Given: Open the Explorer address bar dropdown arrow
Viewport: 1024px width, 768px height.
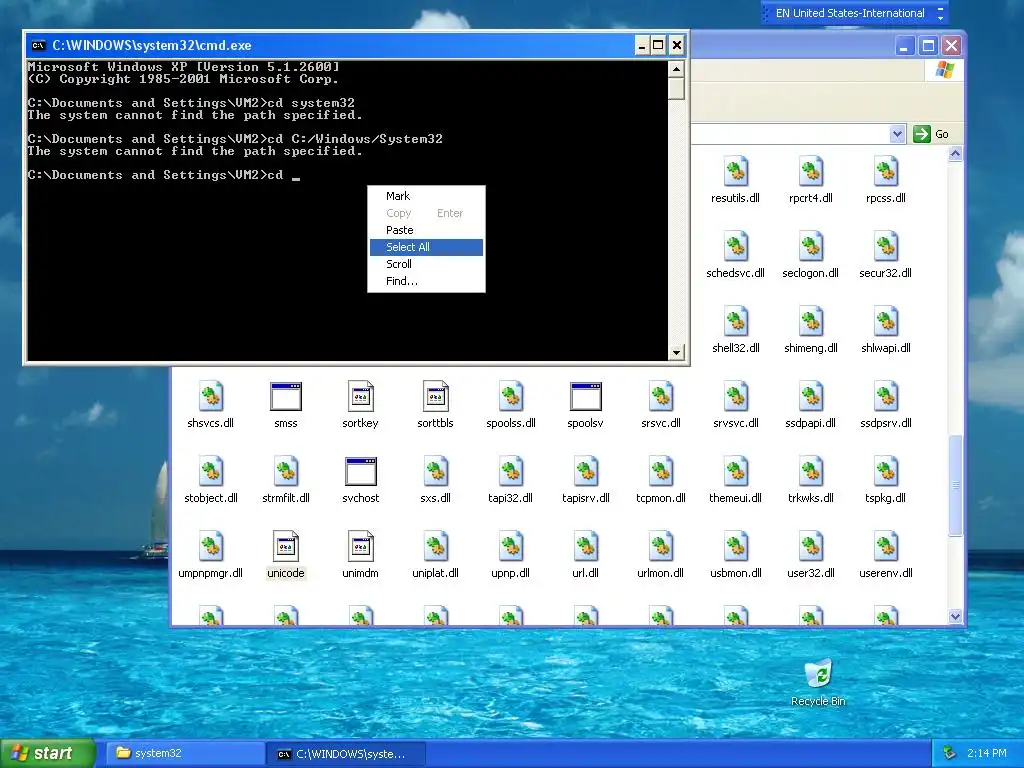Looking at the screenshot, I should tap(897, 134).
